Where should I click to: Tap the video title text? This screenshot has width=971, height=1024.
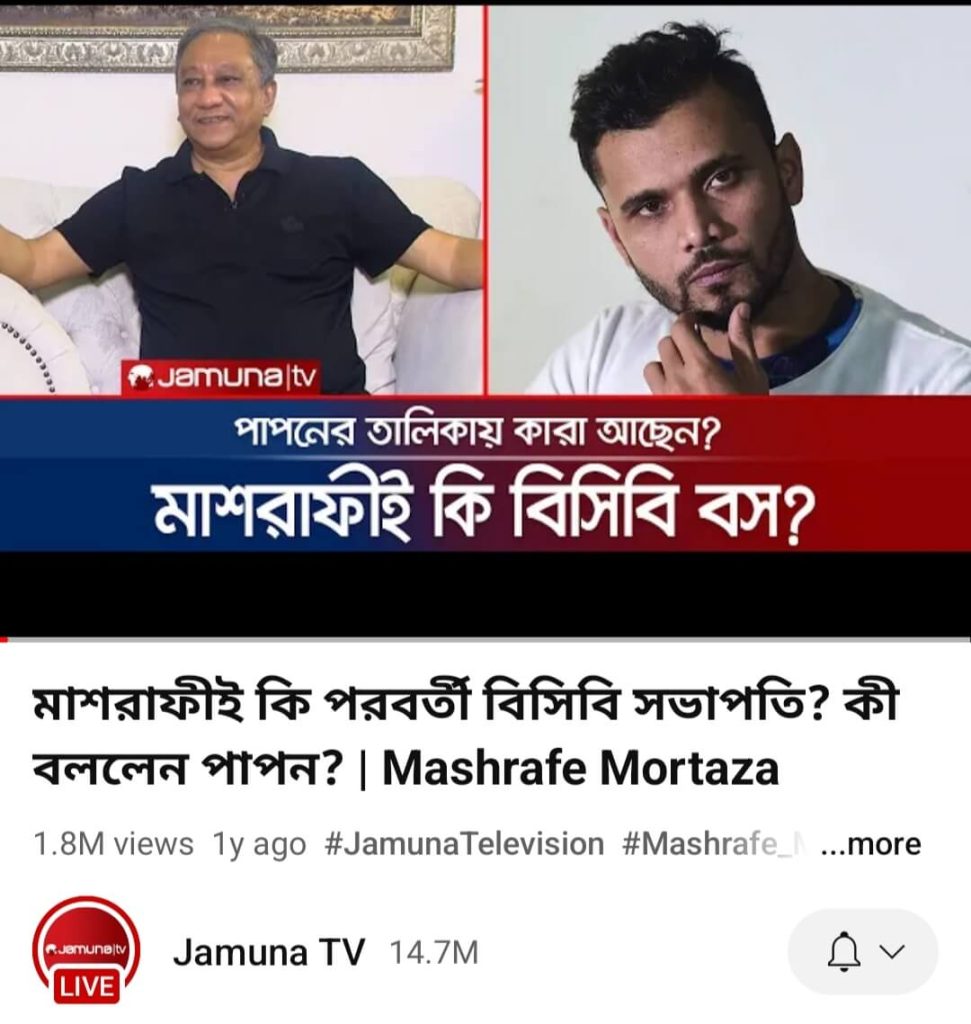coord(465,735)
